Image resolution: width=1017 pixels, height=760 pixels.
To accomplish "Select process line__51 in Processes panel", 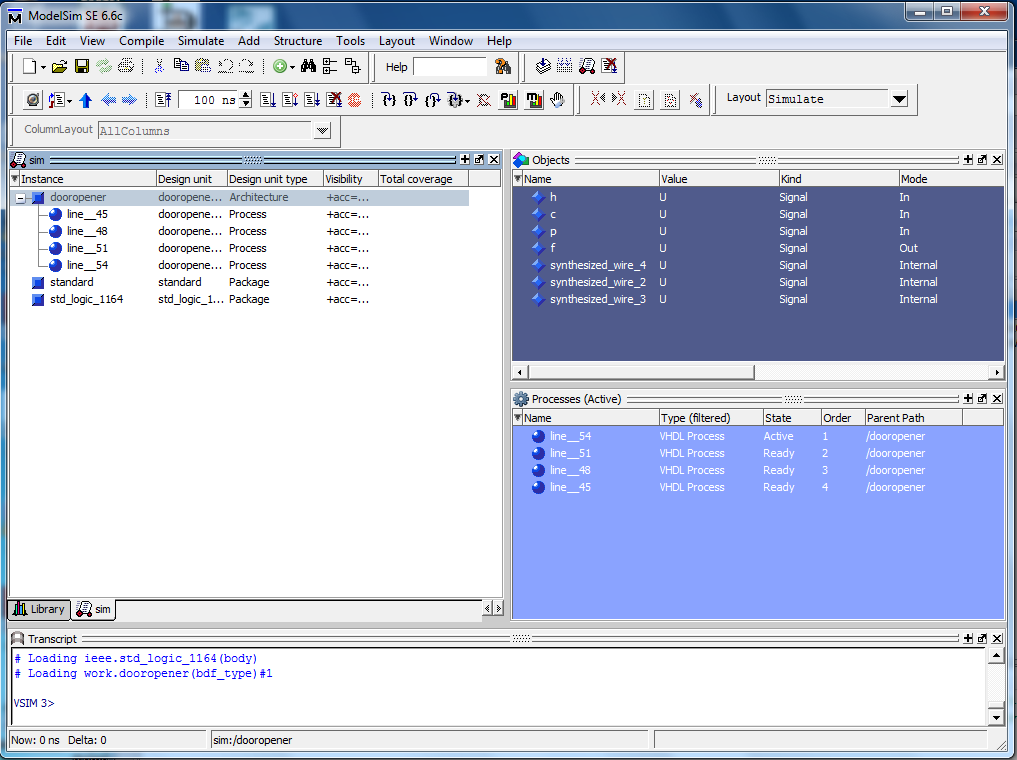I will [x=570, y=453].
